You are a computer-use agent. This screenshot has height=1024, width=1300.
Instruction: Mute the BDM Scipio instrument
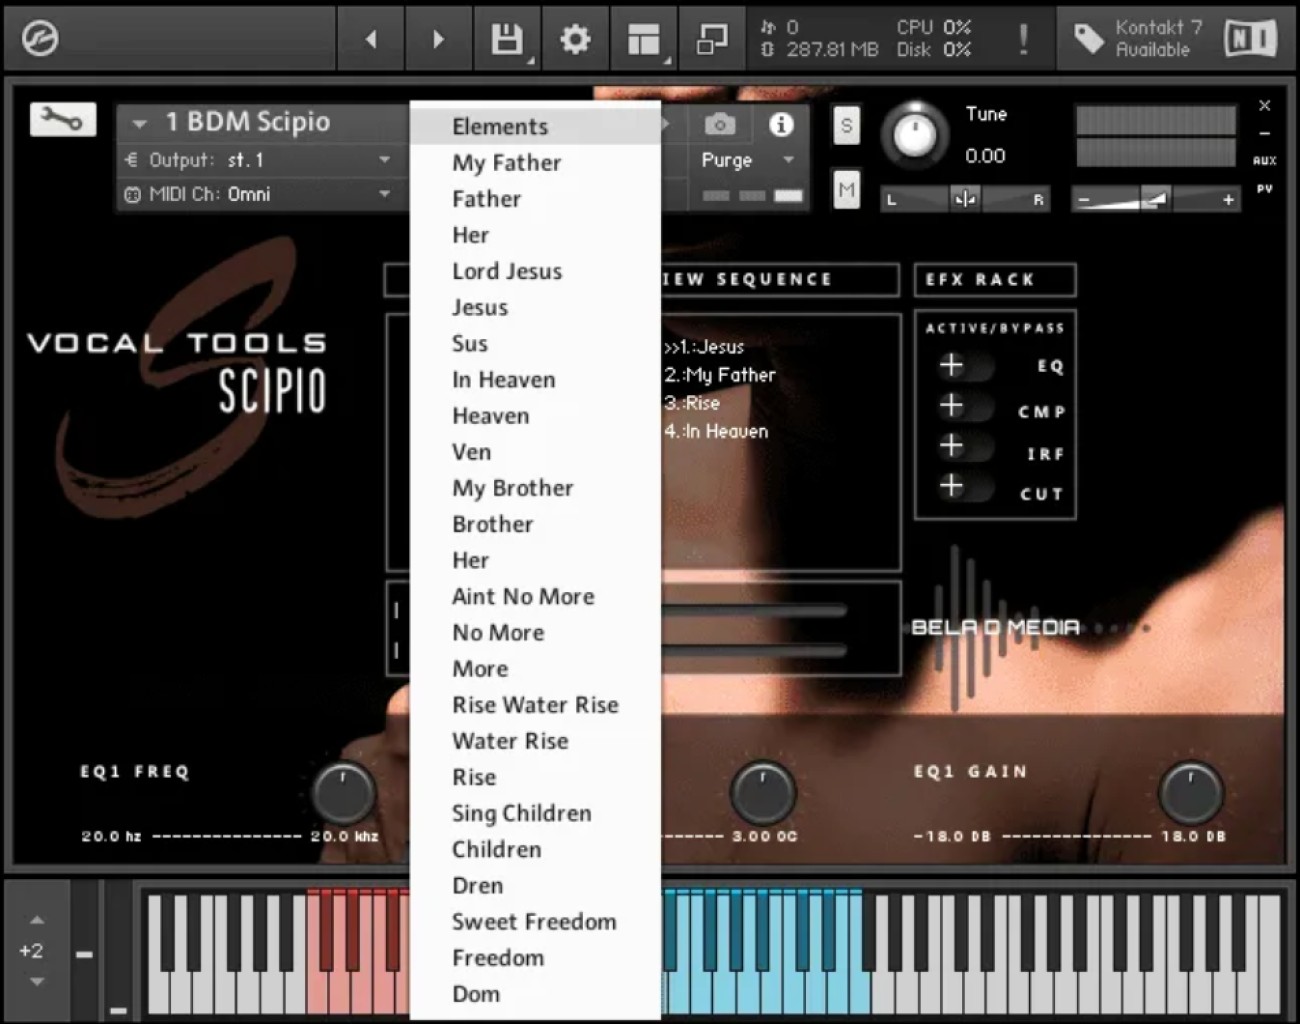847,189
